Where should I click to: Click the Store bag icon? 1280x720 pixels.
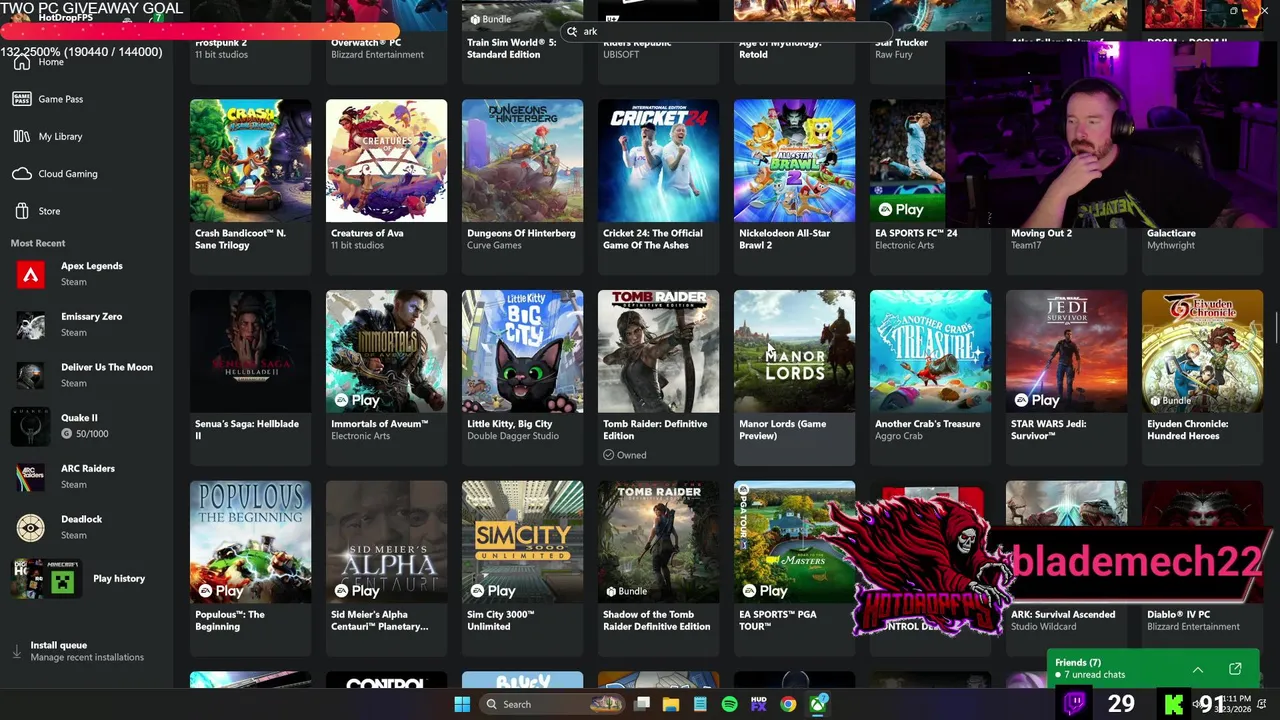[x=22, y=211]
